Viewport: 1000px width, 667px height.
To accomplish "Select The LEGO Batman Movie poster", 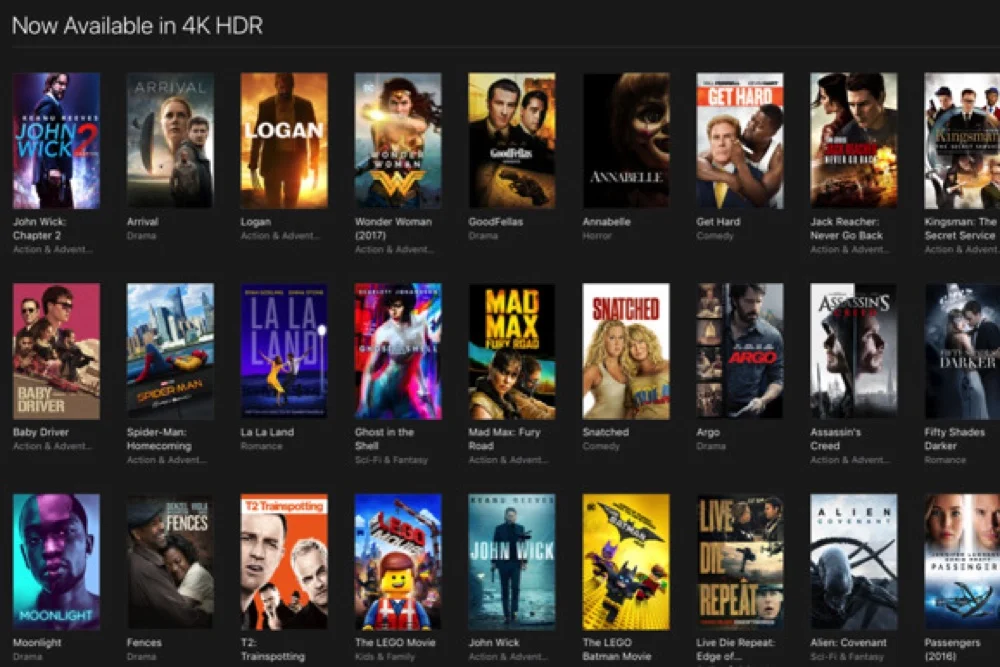I will [626, 562].
